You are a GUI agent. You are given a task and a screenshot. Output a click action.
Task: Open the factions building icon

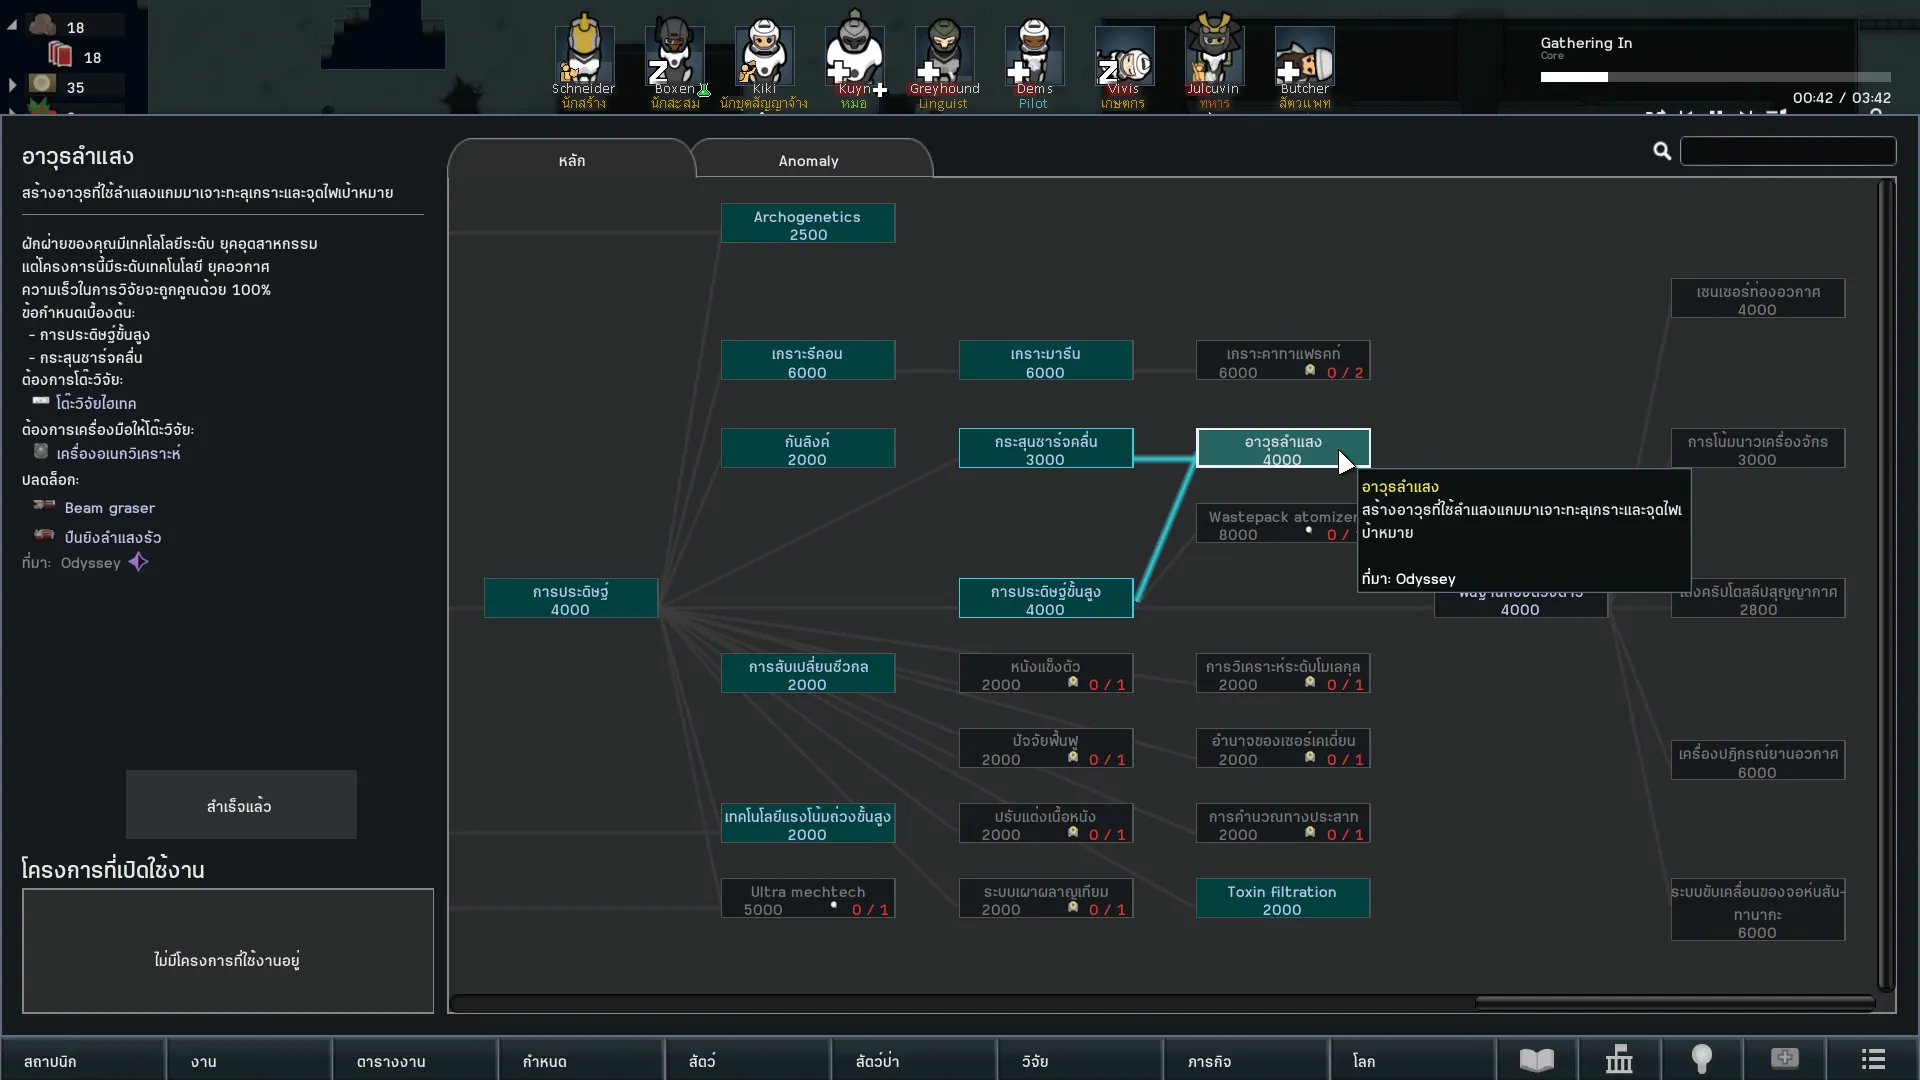[x=1619, y=1060]
